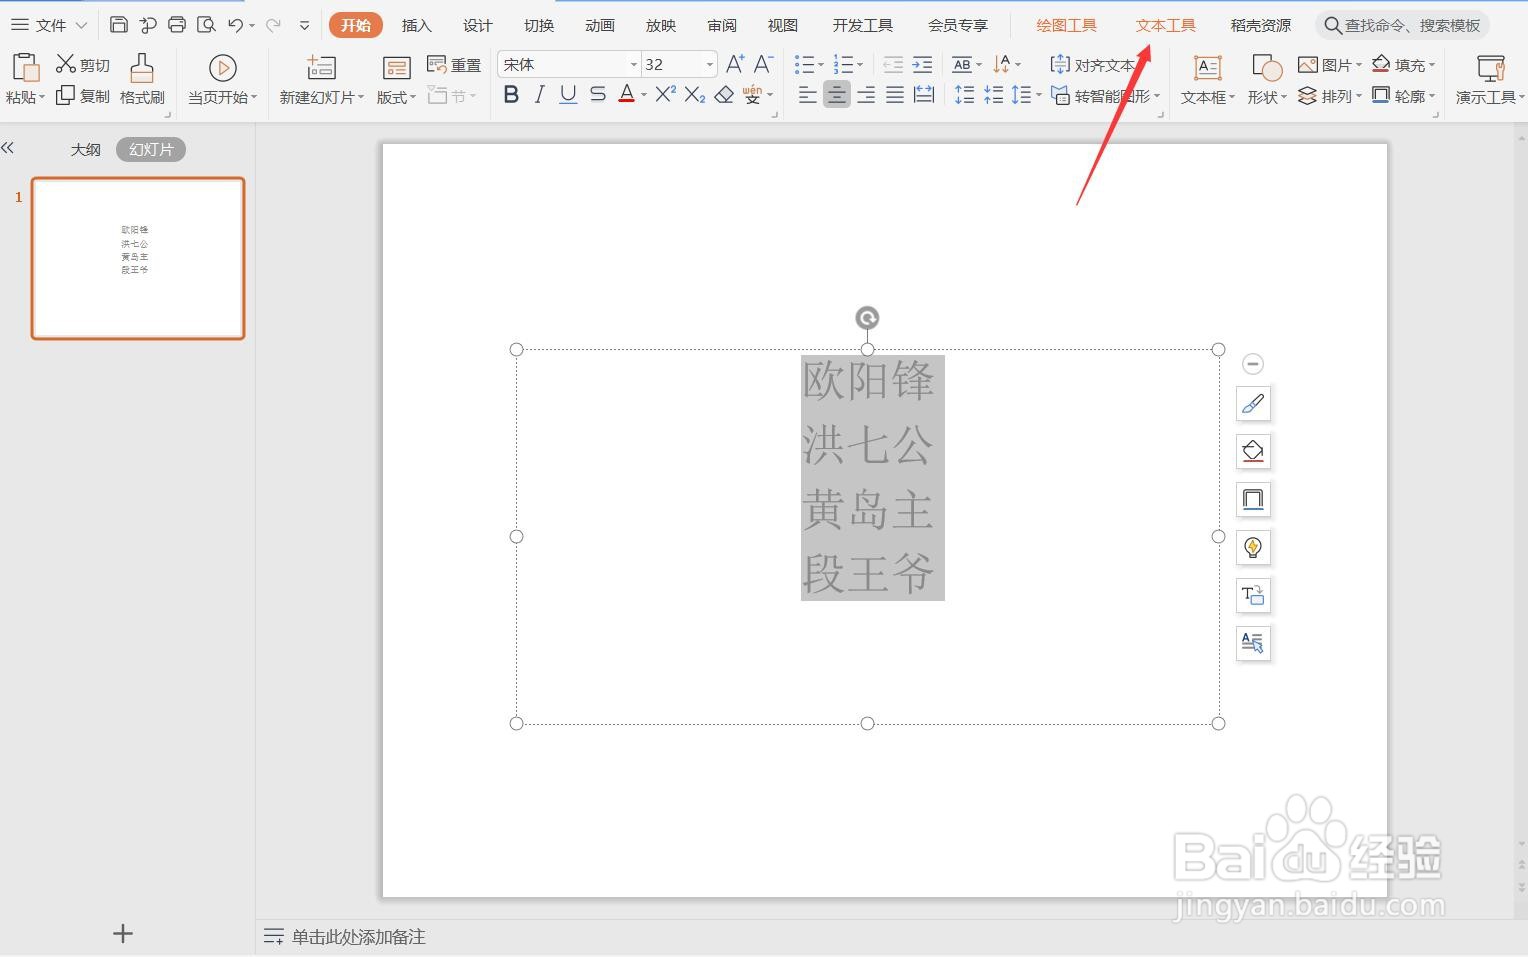Toggle Align Left for text

pyautogui.click(x=808, y=95)
